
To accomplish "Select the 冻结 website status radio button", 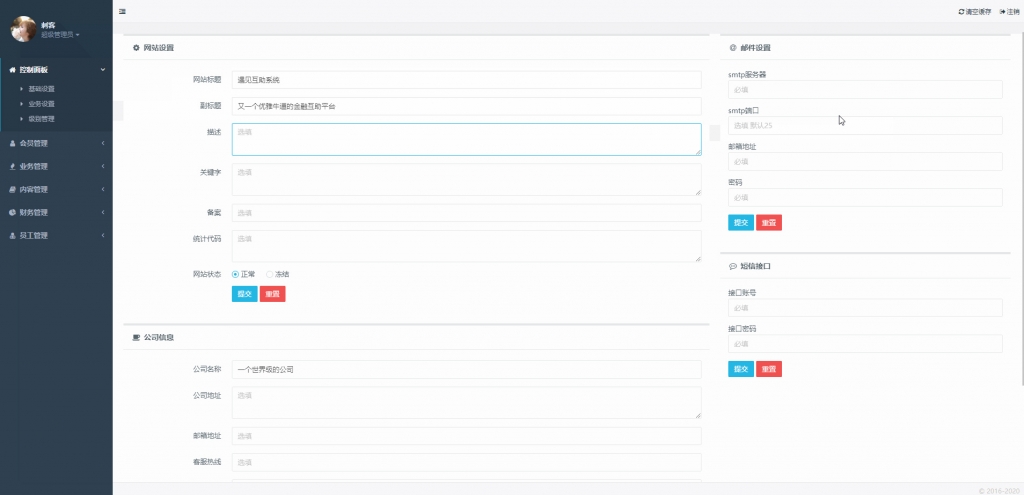I will pyautogui.click(x=269, y=274).
